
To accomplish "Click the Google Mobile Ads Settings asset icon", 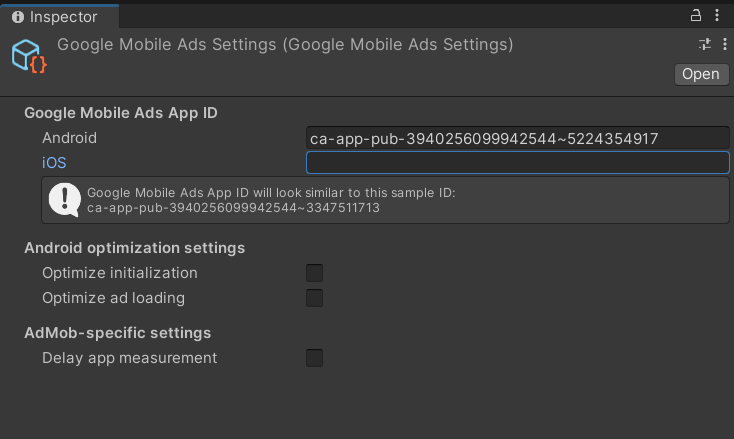I will [29, 56].
